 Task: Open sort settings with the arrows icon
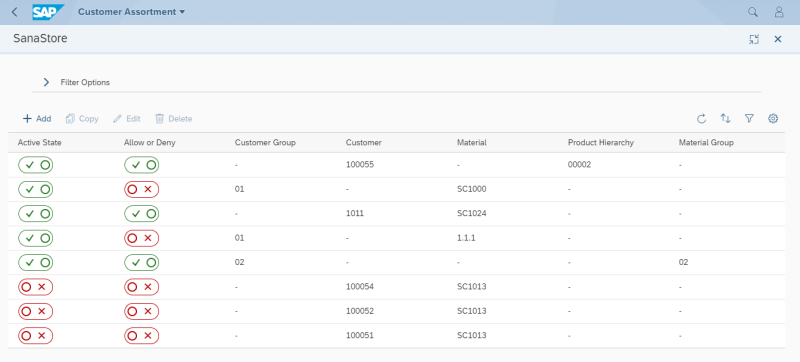(x=725, y=119)
